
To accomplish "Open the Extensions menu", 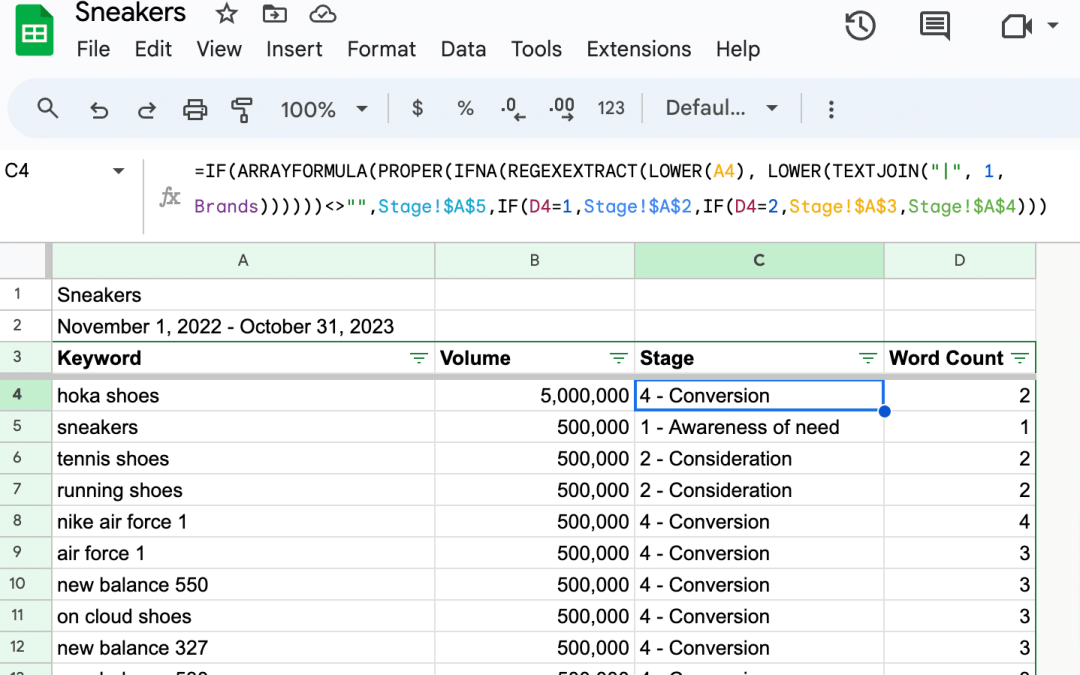I will pyautogui.click(x=638, y=49).
